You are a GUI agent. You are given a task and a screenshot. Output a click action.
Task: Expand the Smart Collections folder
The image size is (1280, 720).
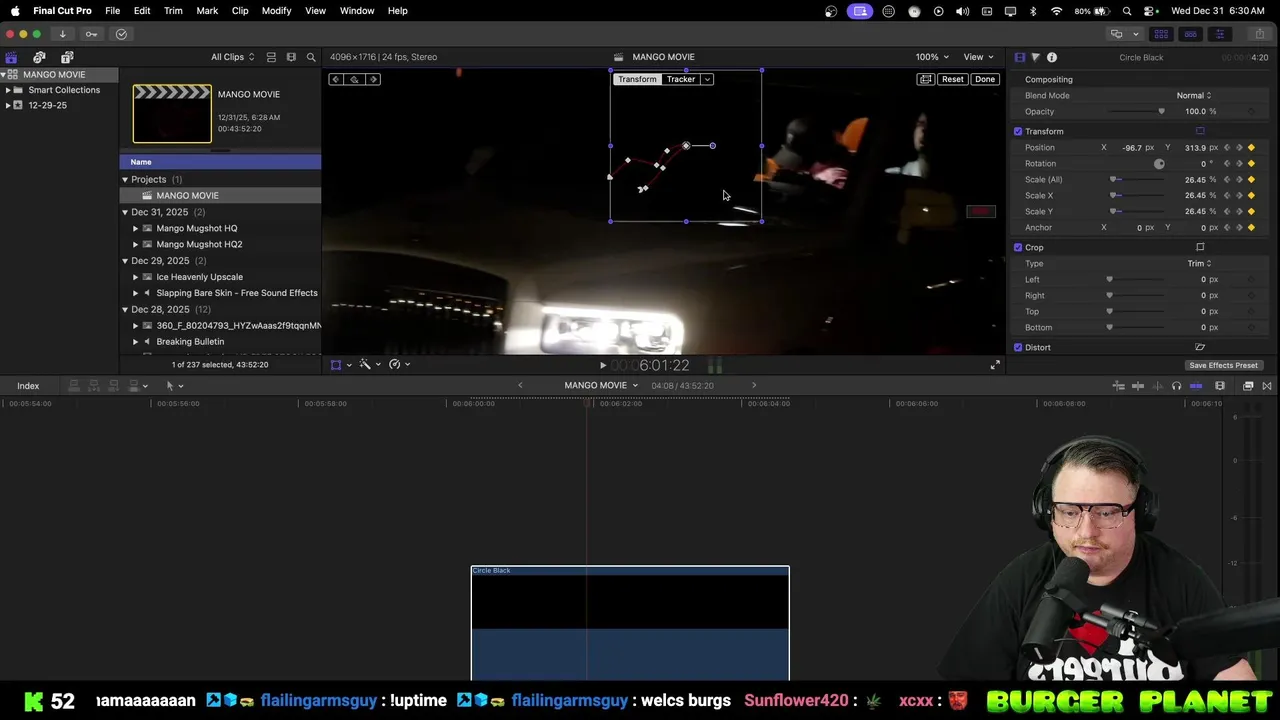coord(8,90)
